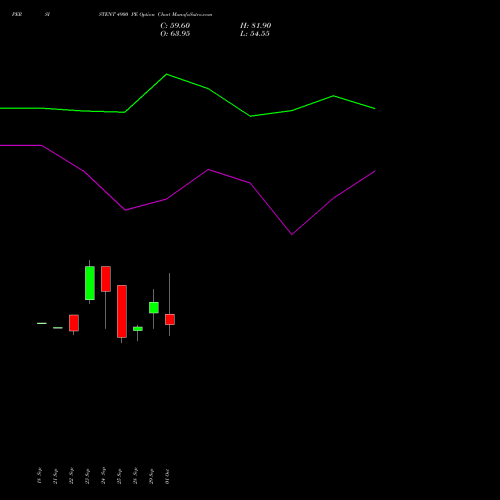Click the open value O: 63.95
Image resolution: width=500 pixels, height=500 pixels.
(x=175, y=34)
